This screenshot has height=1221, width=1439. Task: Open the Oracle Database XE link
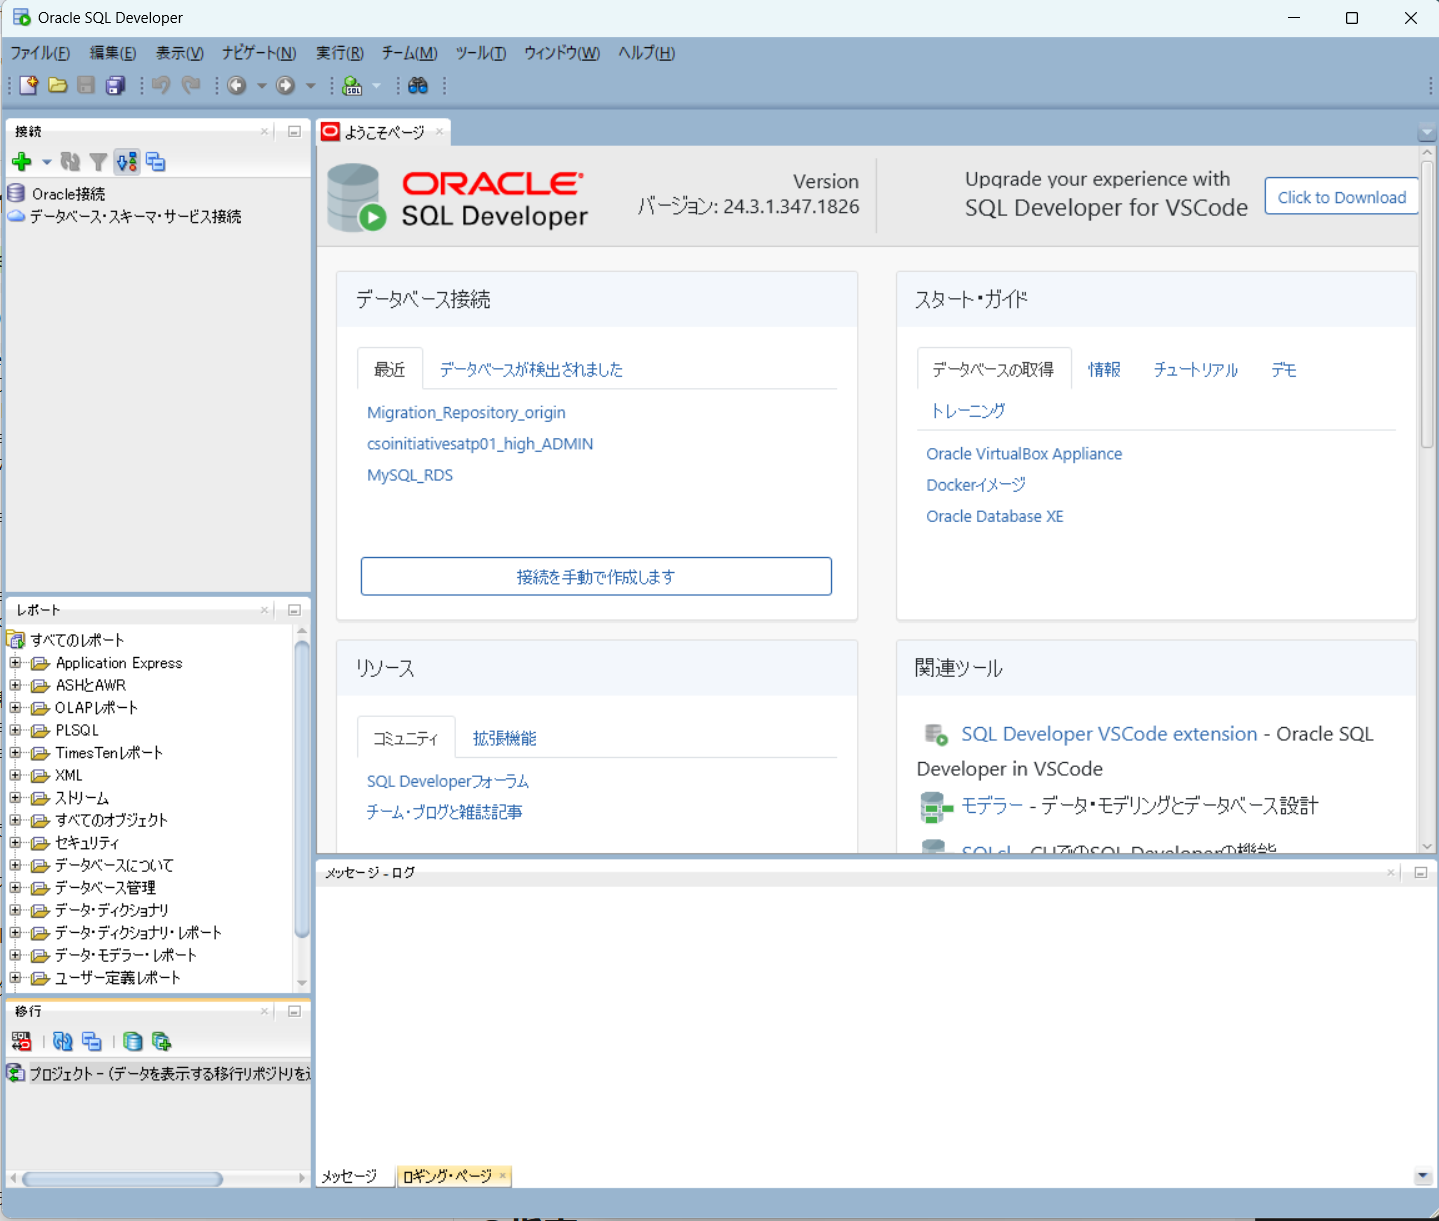tap(995, 516)
